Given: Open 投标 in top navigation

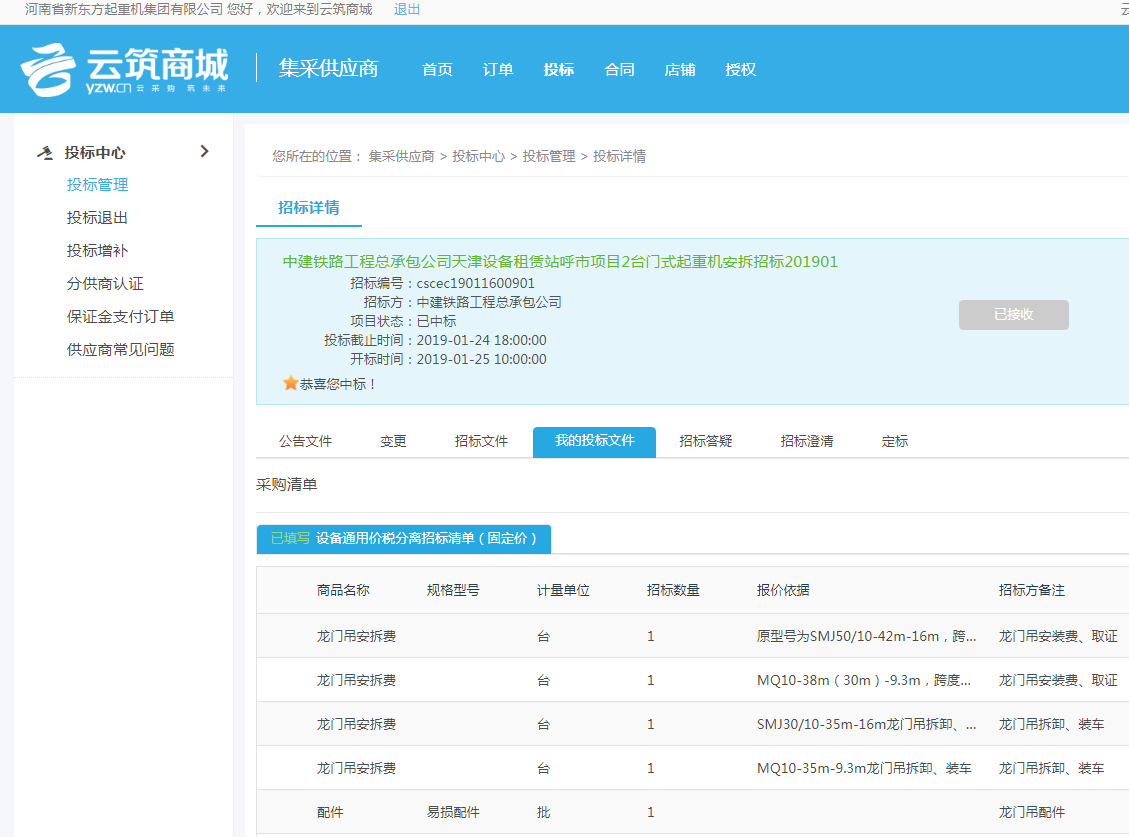Looking at the screenshot, I should pos(559,70).
